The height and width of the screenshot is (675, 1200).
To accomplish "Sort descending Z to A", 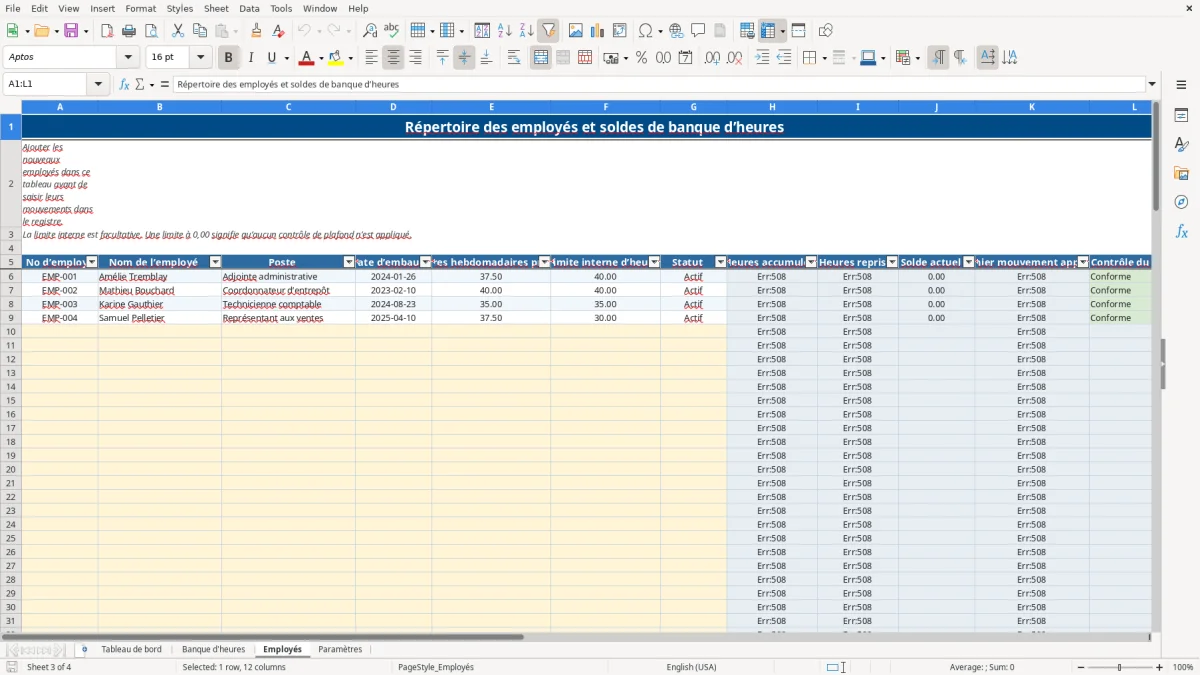I will pos(526,31).
